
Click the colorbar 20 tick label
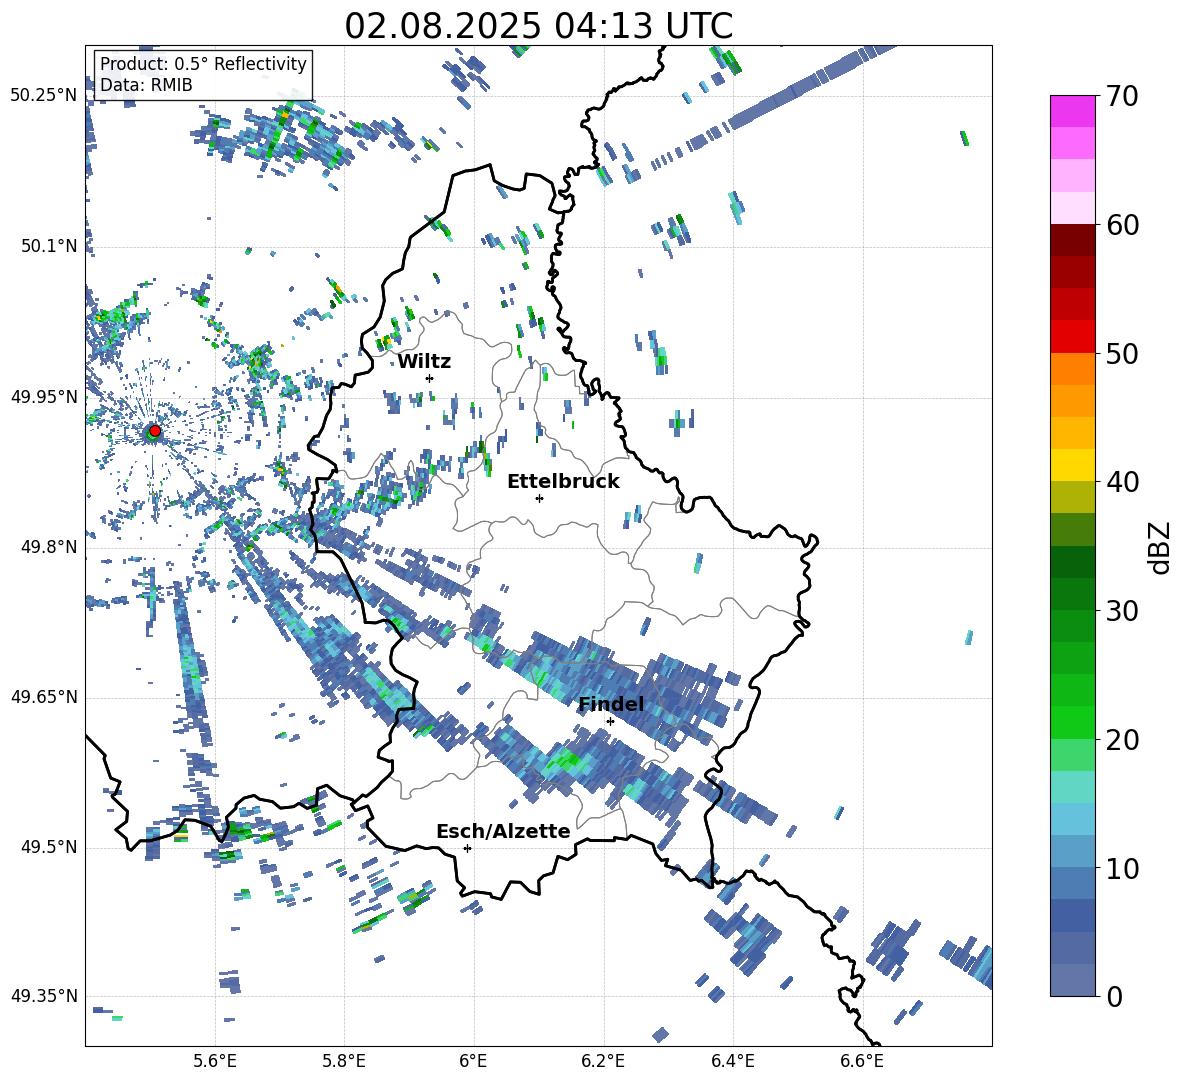click(1121, 740)
